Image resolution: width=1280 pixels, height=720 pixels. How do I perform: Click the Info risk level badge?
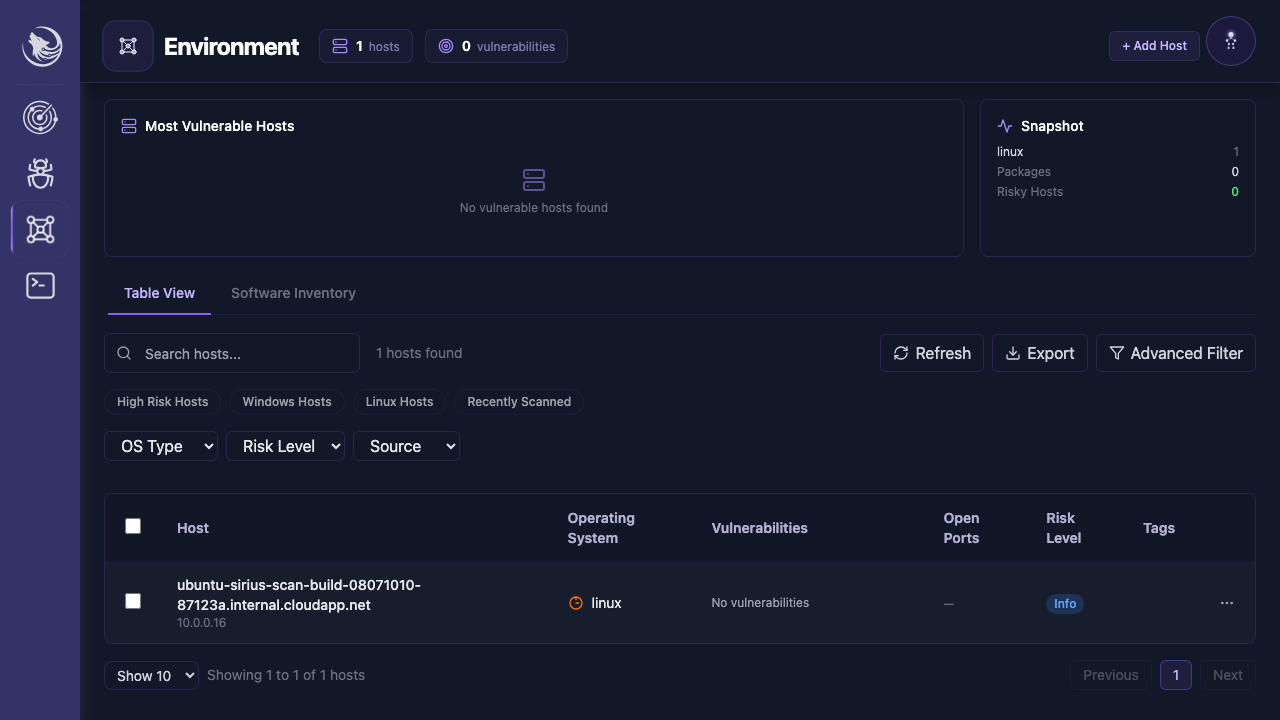point(1065,603)
